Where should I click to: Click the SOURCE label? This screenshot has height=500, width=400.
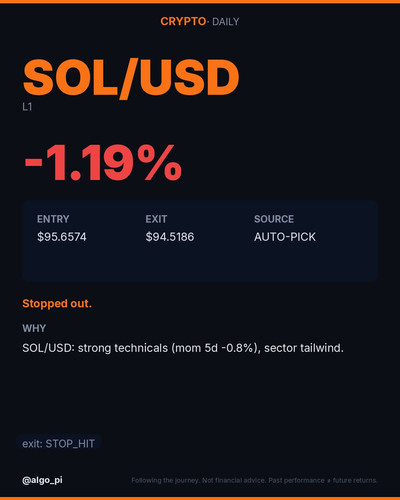pyautogui.click(x=274, y=219)
